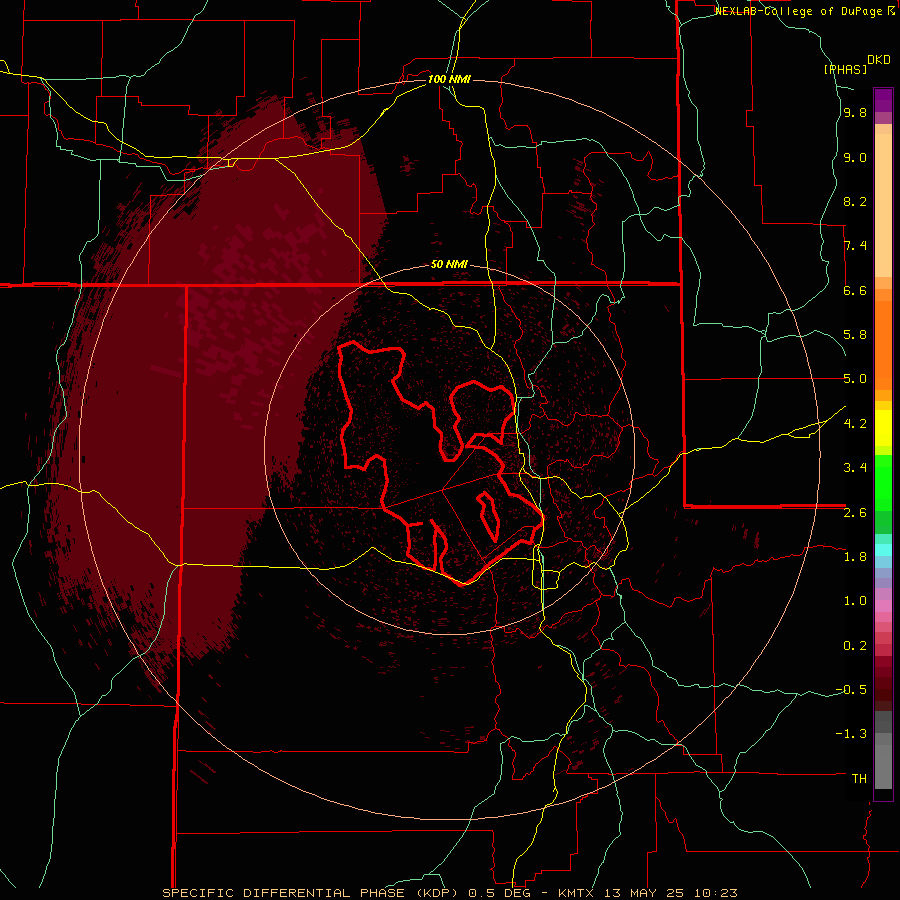Pick the bright green band beside 3.4

[x=883, y=483]
